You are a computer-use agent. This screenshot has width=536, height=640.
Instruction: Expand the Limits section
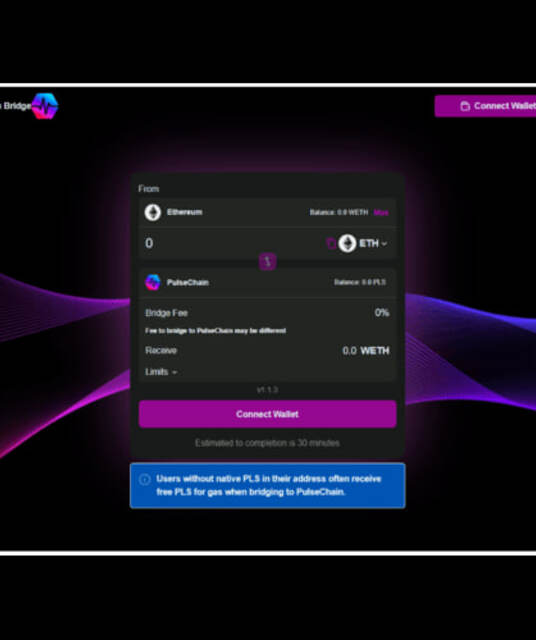pyautogui.click(x=161, y=372)
